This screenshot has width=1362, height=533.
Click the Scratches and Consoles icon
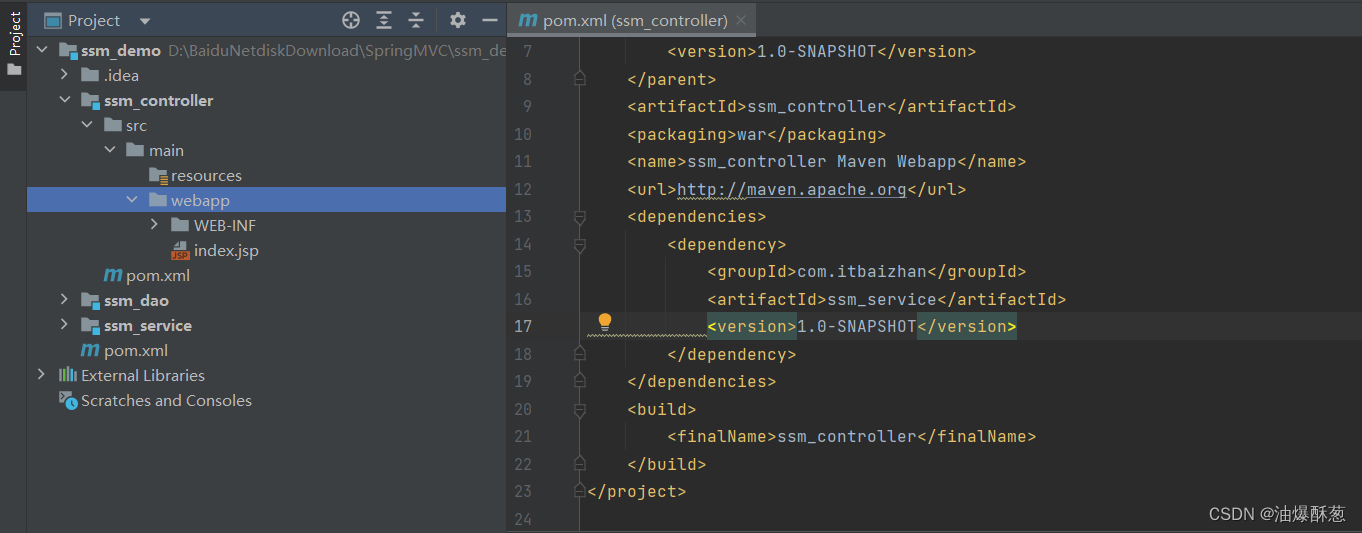[68, 400]
